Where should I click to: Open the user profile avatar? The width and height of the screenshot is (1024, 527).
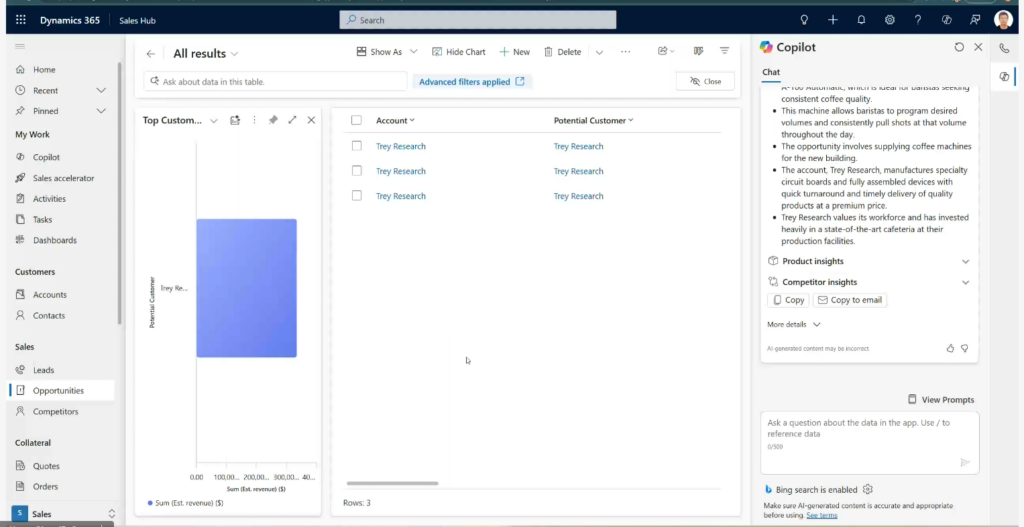click(x=1003, y=20)
